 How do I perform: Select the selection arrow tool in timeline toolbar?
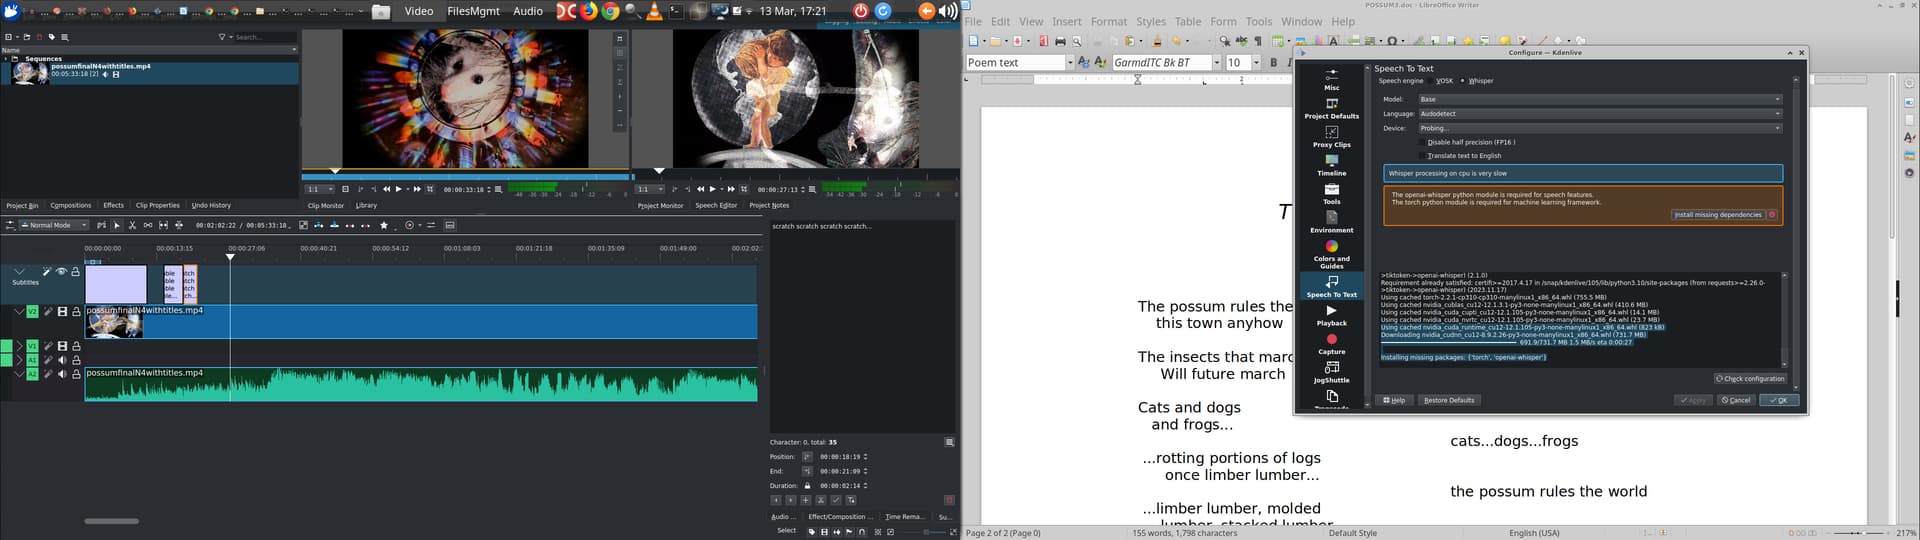coord(116,225)
